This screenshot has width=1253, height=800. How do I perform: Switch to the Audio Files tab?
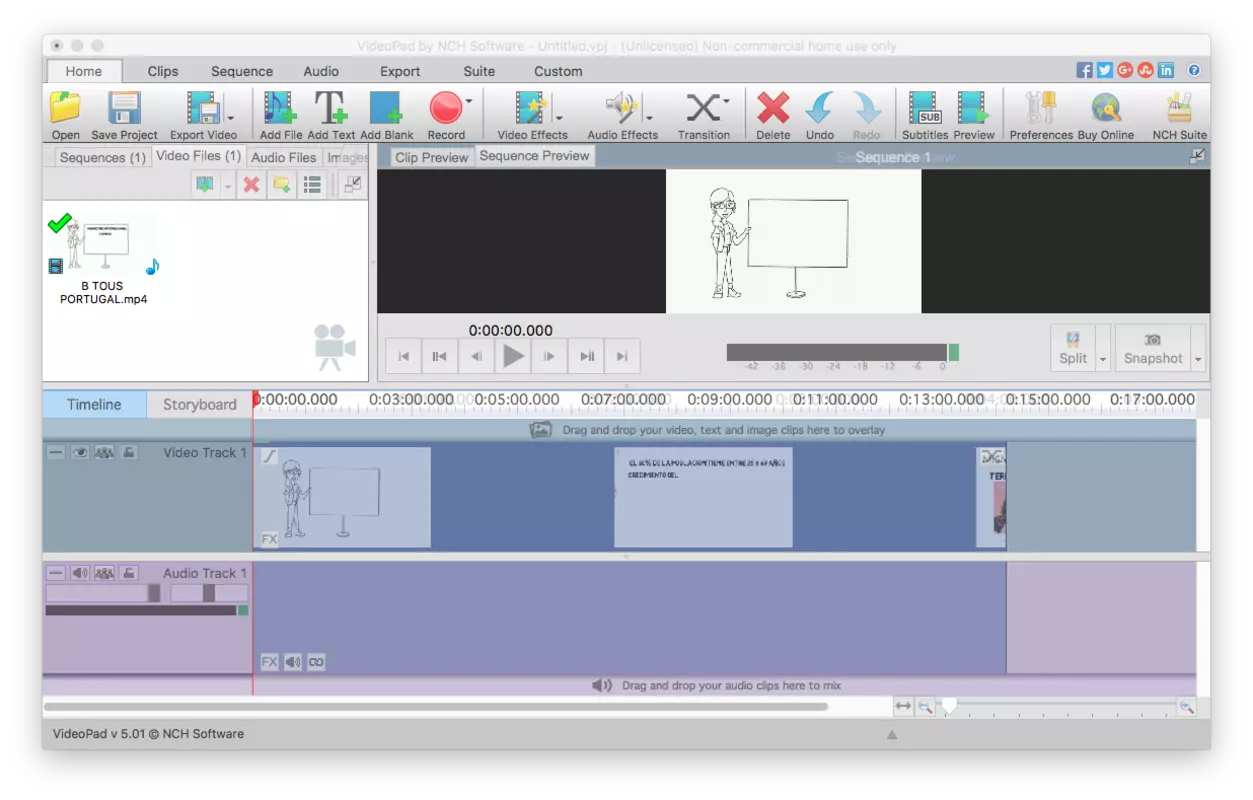coord(283,157)
